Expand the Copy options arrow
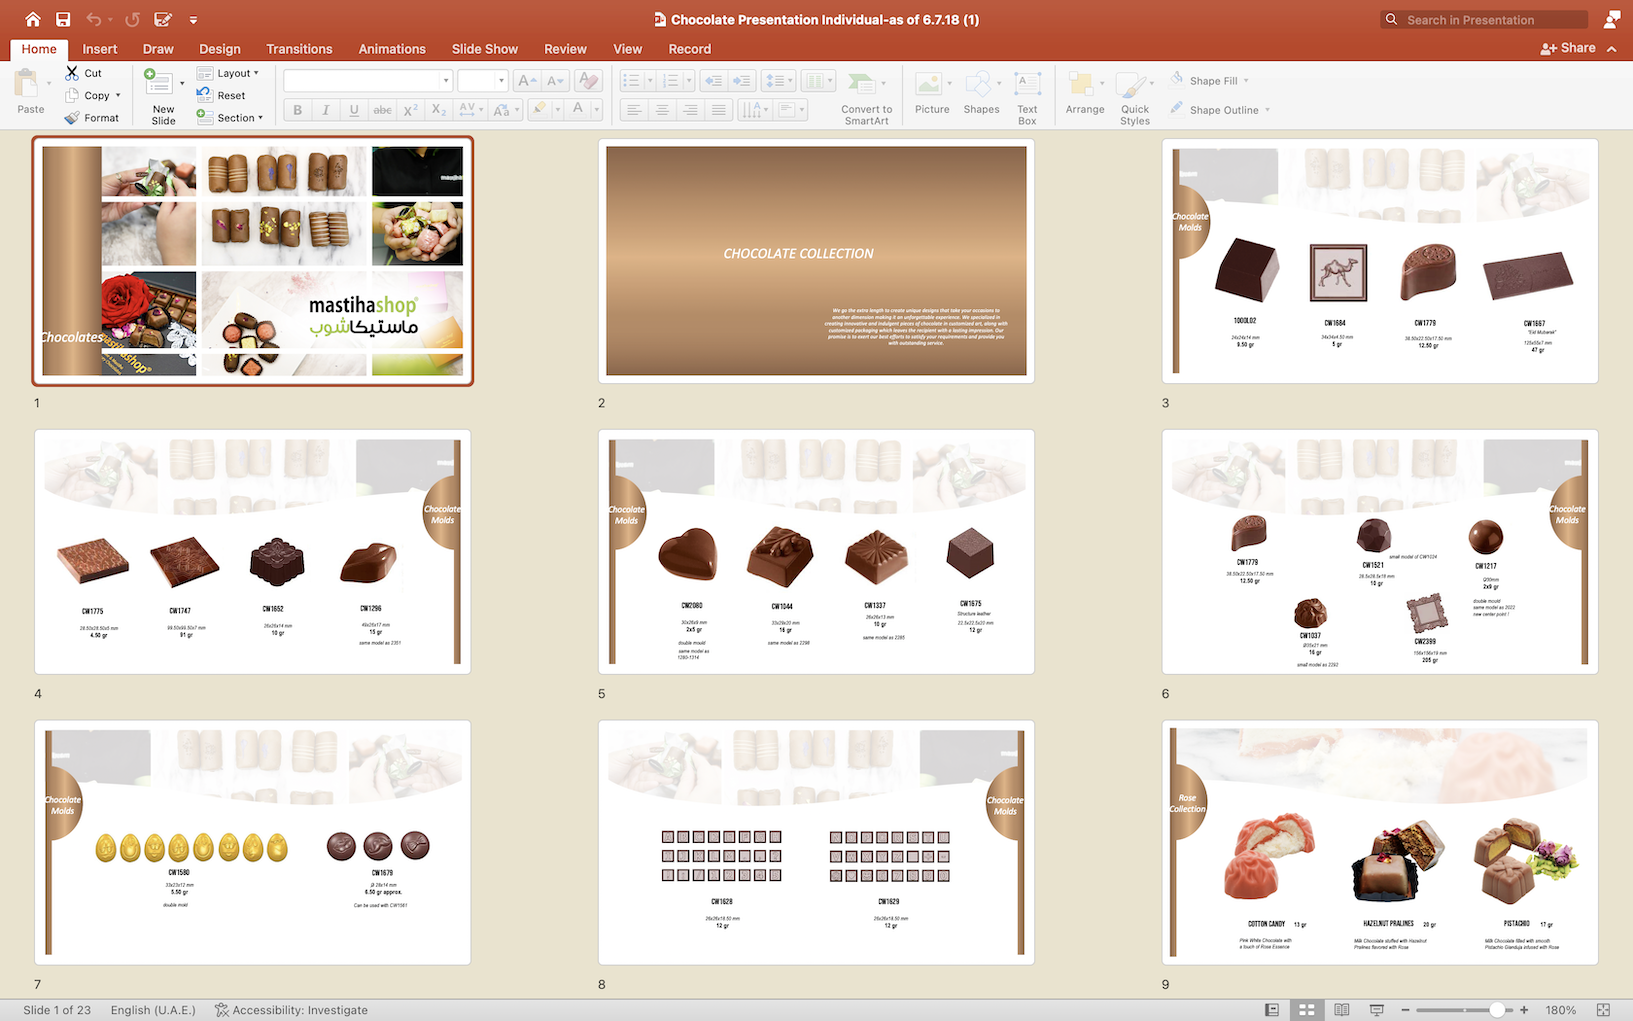This screenshot has width=1633, height=1021. point(118,96)
